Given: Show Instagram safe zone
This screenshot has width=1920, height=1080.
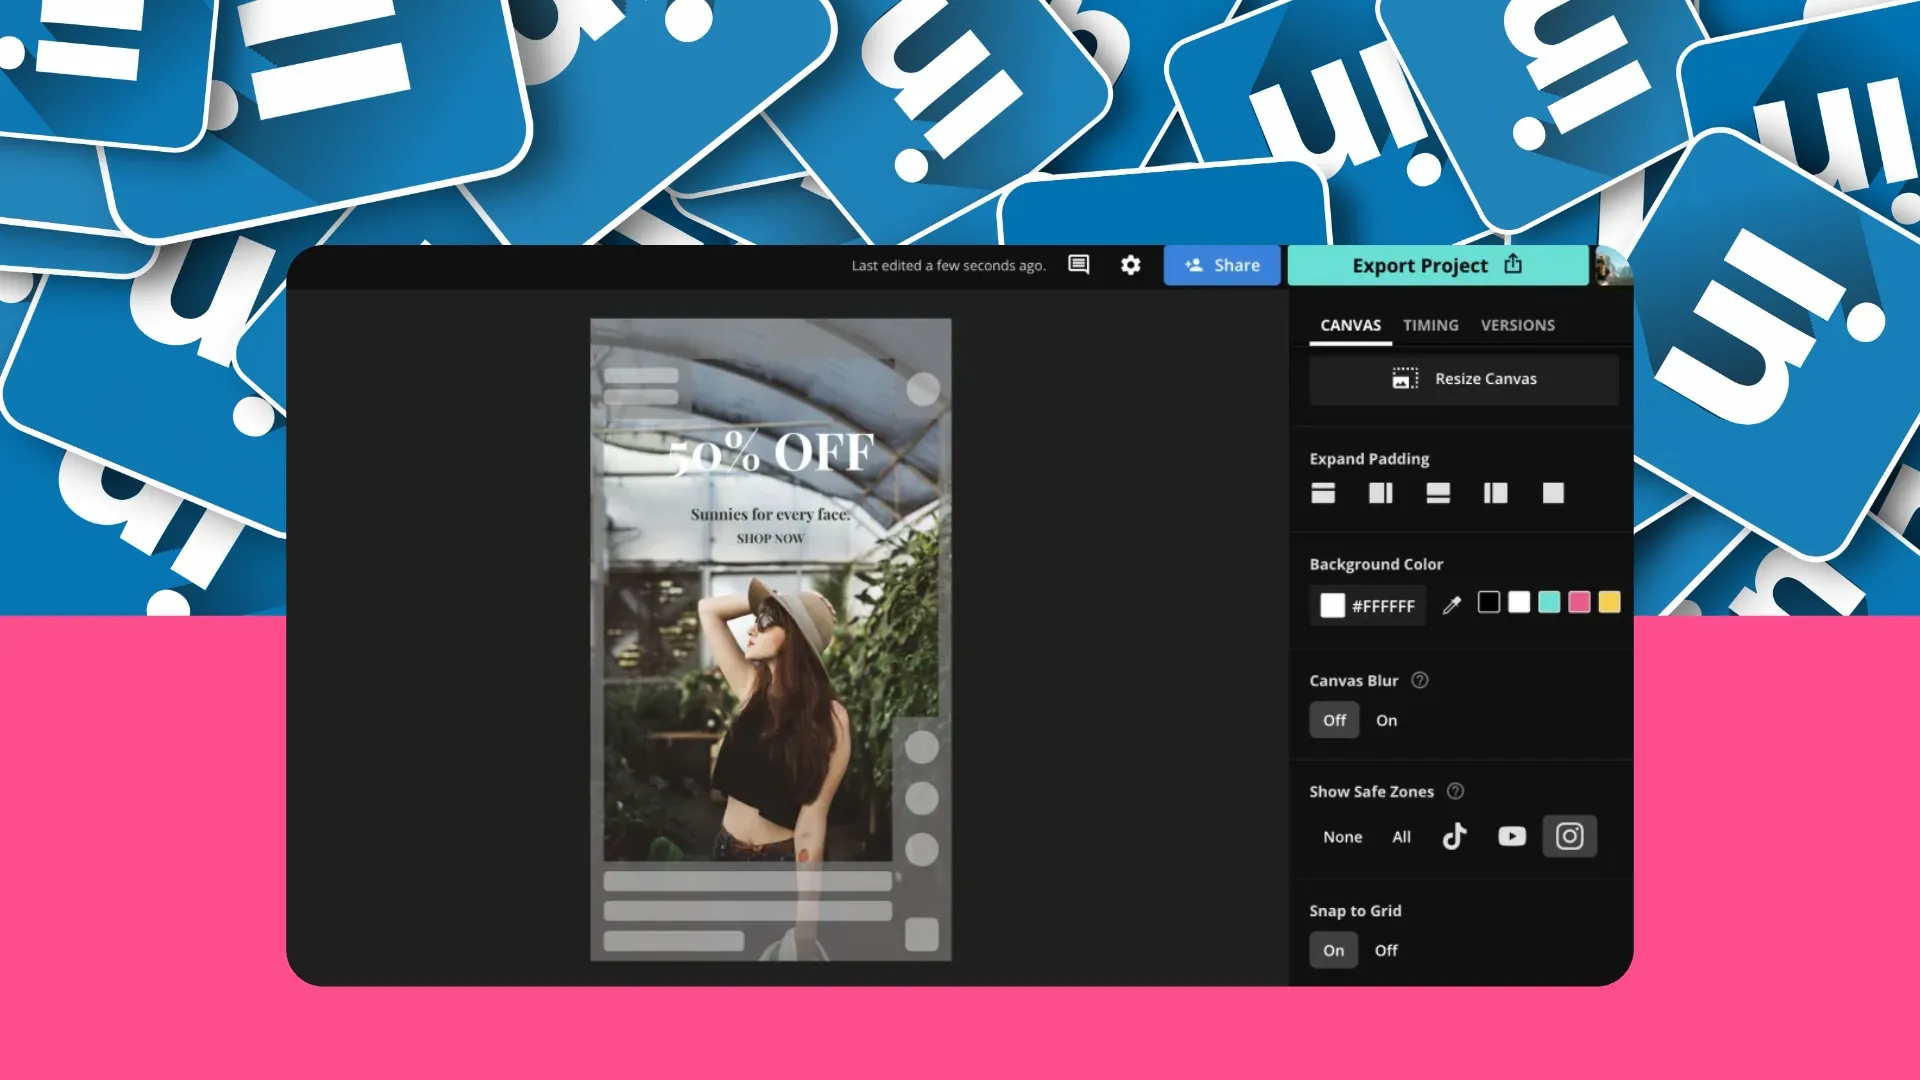Looking at the screenshot, I should (1570, 836).
